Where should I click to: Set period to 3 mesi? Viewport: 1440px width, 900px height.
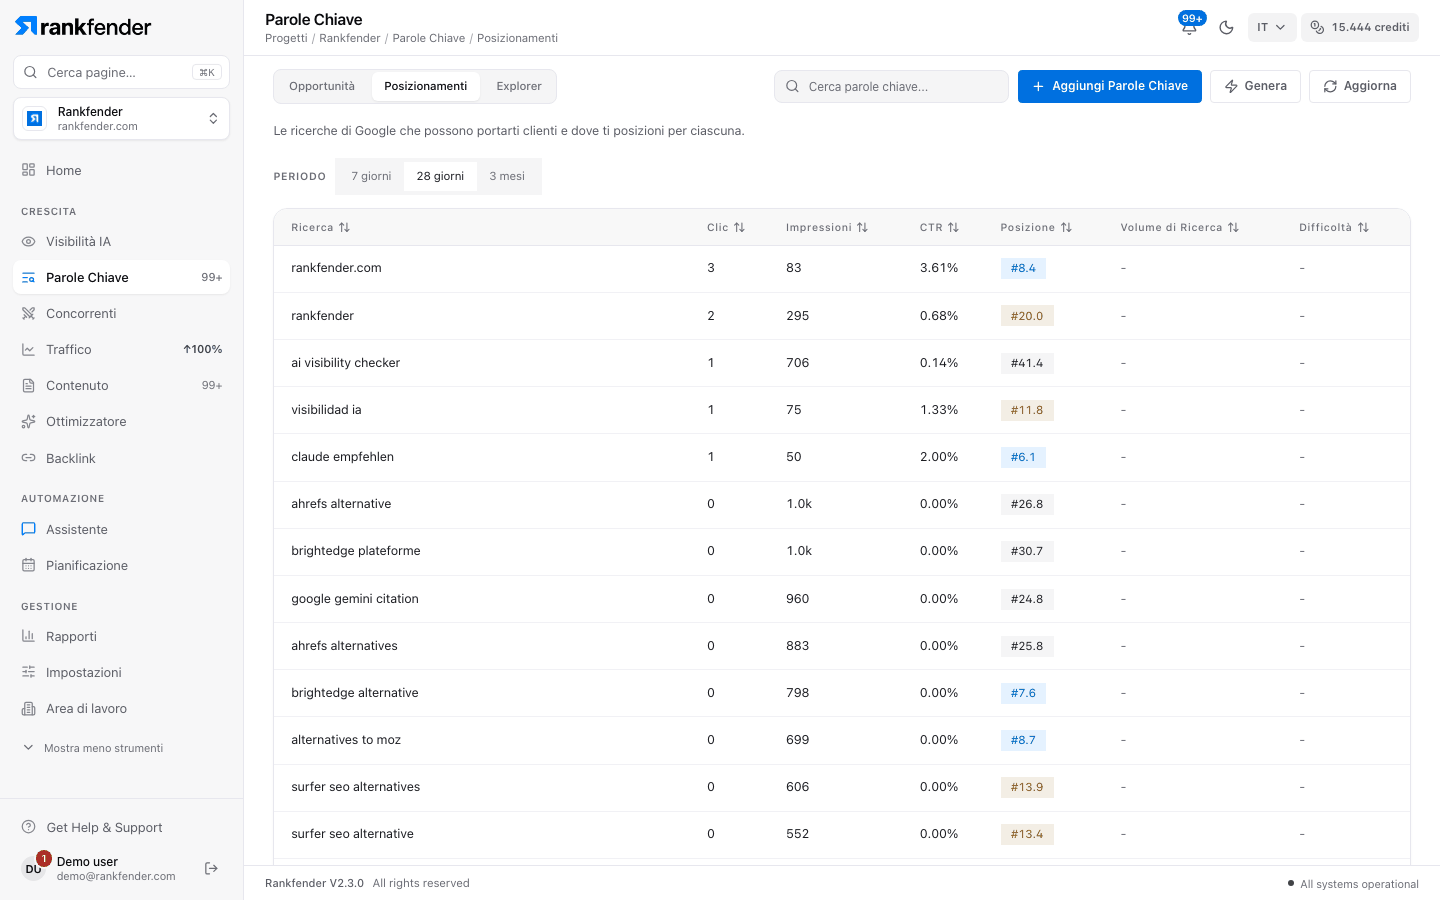[507, 176]
